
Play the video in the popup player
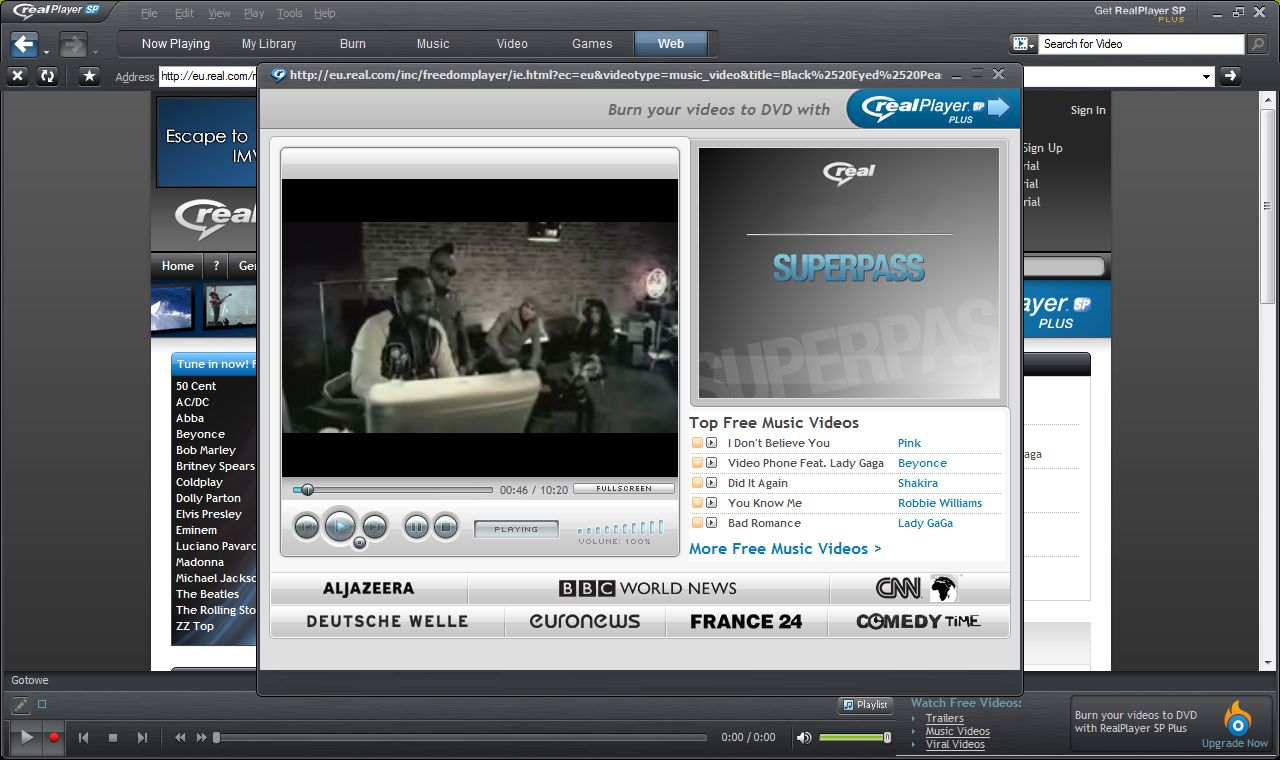[x=340, y=525]
